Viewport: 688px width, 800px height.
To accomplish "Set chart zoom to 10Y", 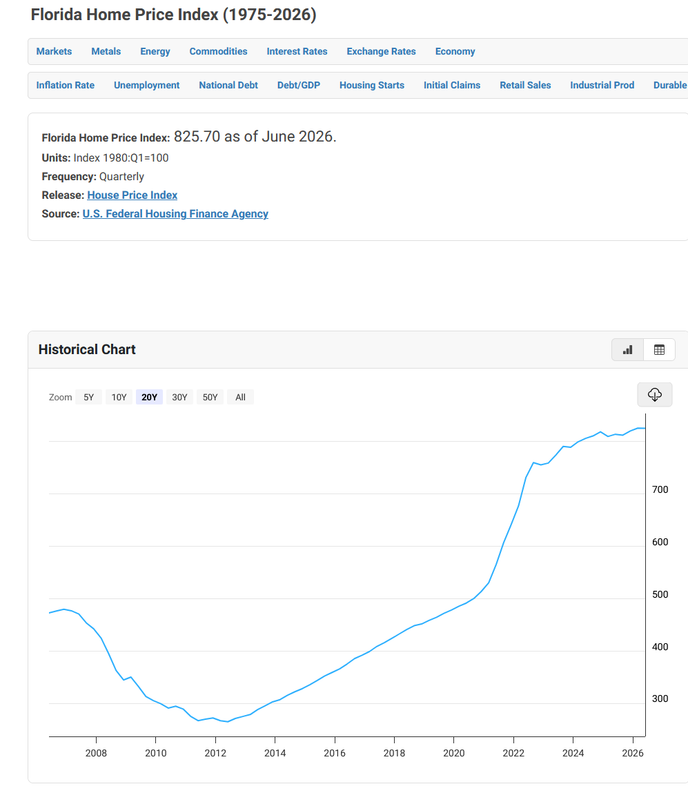I will [x=119, y=397].
